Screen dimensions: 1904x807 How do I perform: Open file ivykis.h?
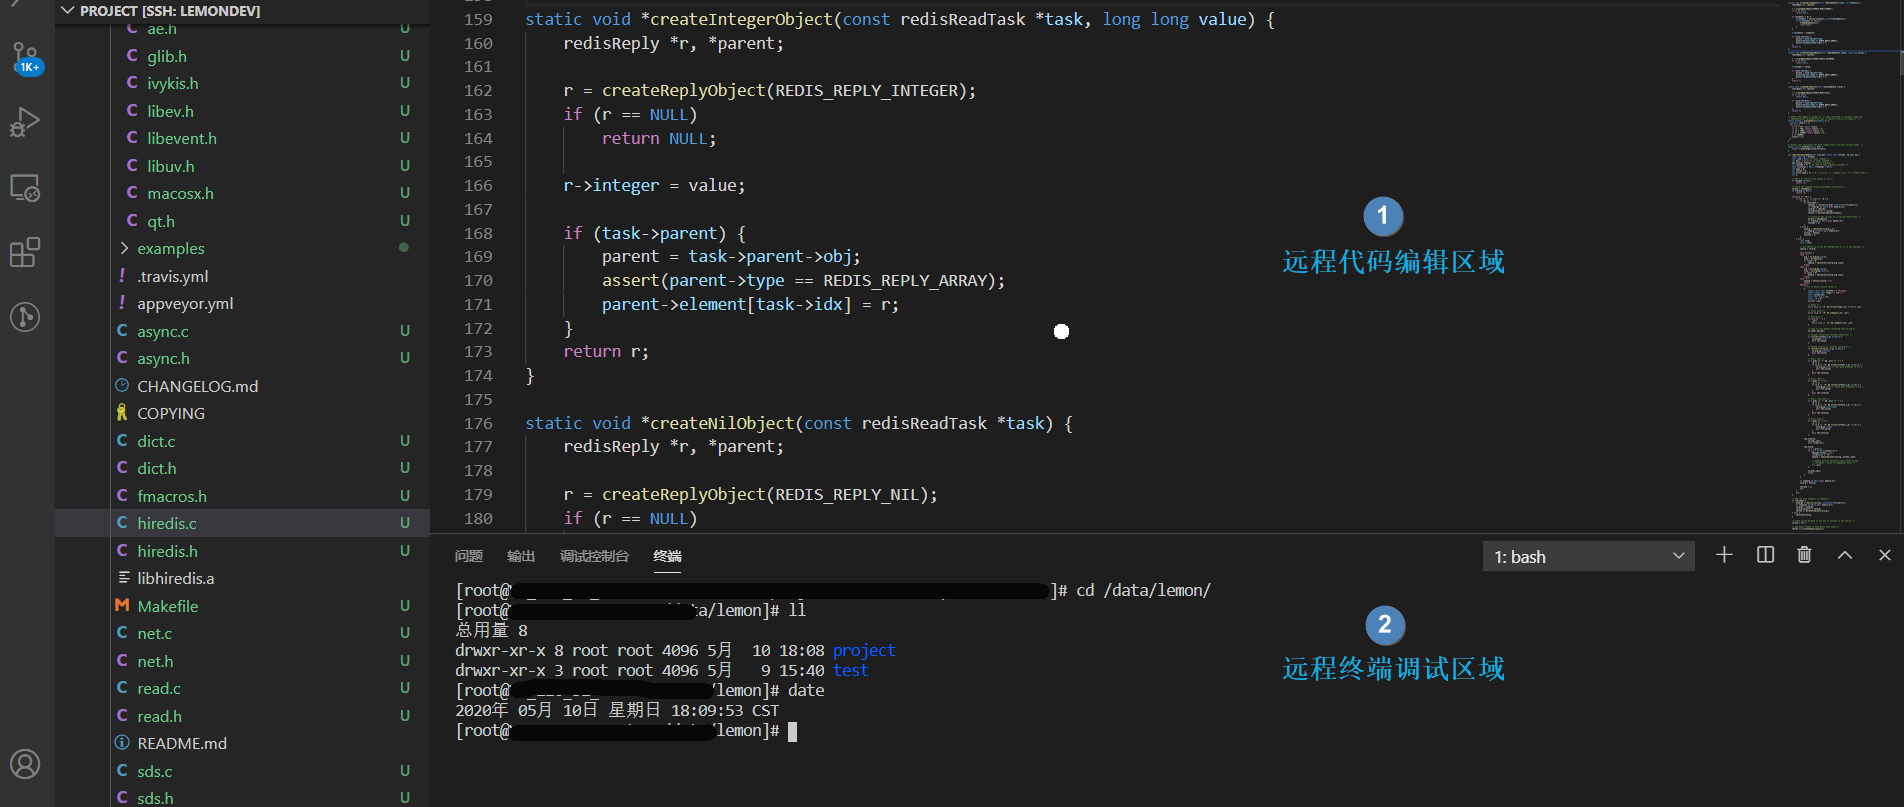coord(173,83)
